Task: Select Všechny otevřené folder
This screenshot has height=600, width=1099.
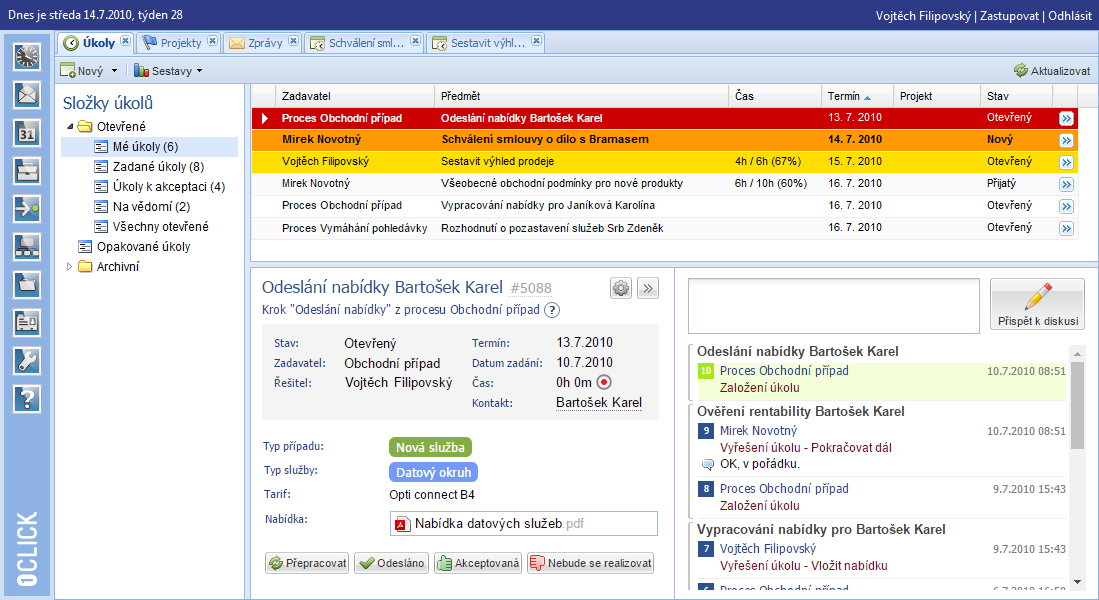Action: (x=161, y=226)
